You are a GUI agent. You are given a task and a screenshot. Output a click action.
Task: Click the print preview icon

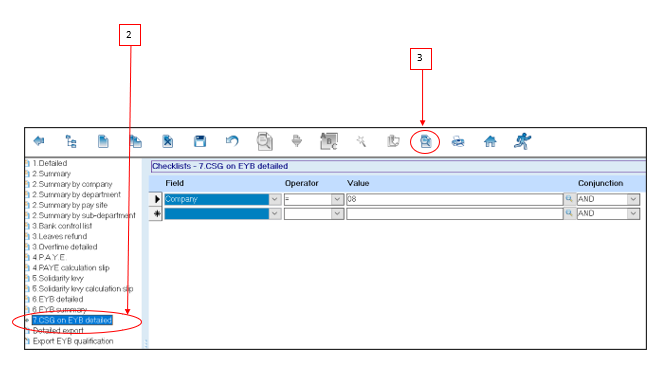[425, 142]
